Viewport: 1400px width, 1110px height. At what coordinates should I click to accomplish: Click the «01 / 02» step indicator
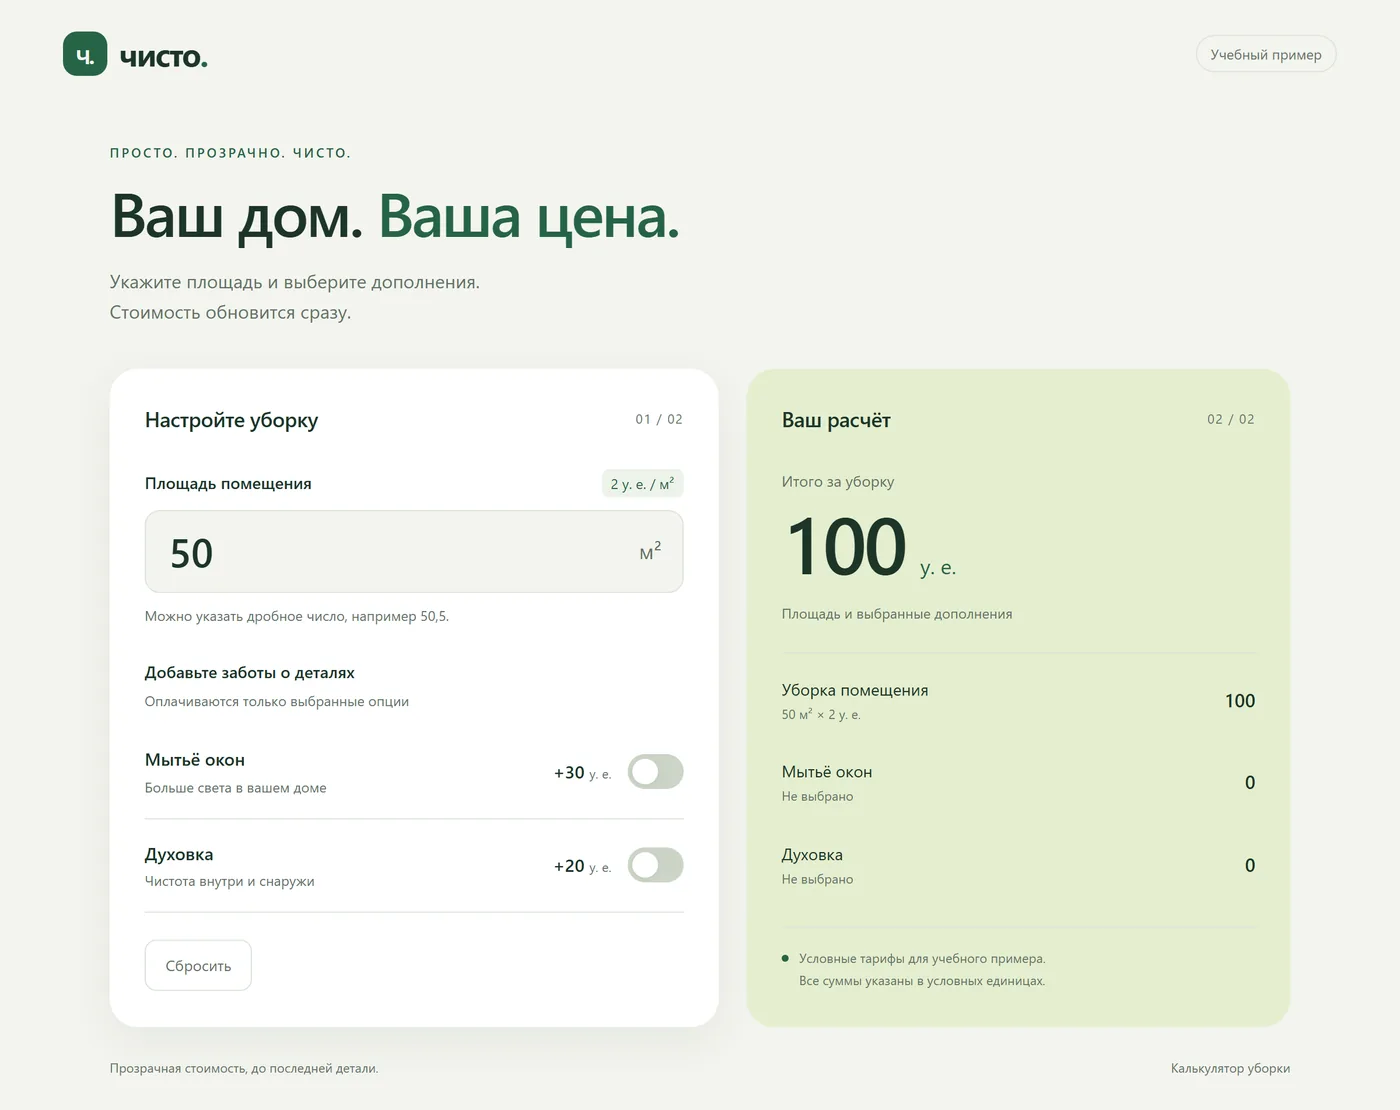[659, 419]
